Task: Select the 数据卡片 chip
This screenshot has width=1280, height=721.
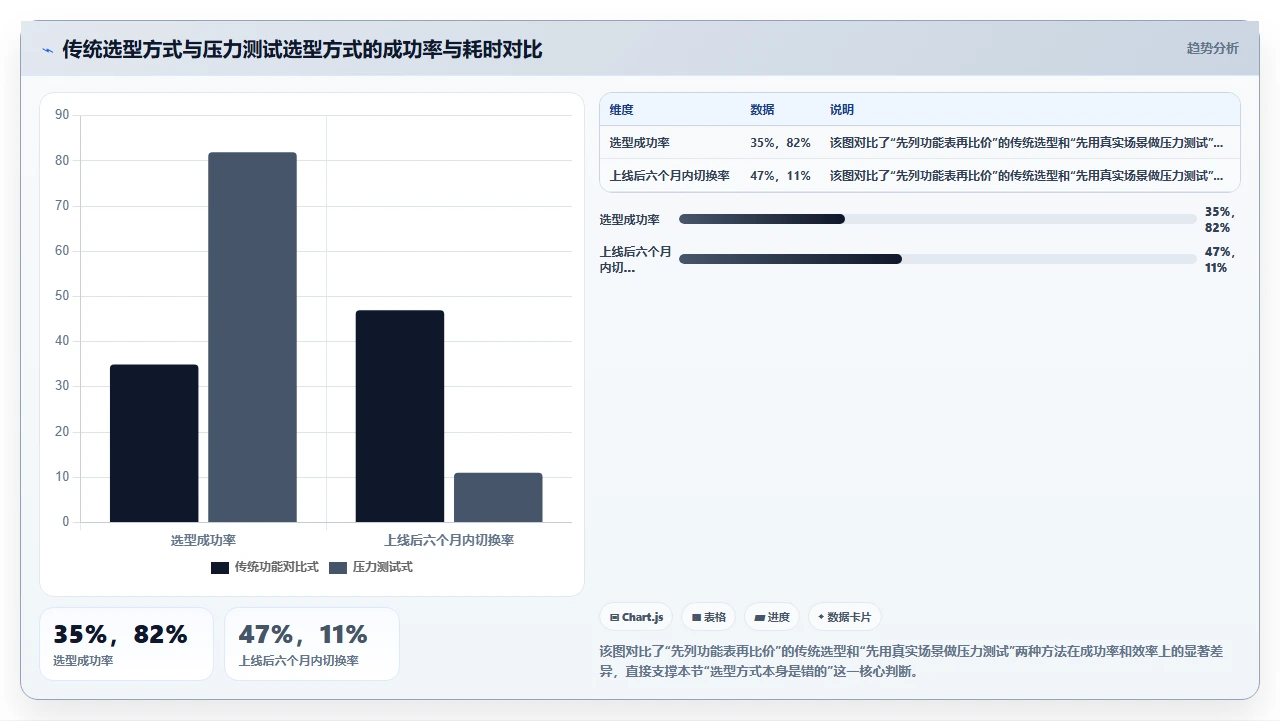Action: 845,617
